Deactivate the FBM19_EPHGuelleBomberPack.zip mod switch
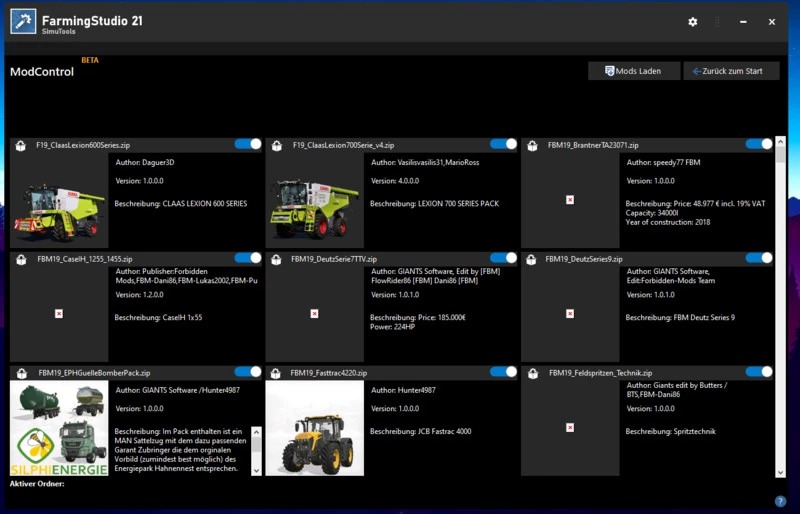The width and height of the screenshot is (800, 514). 248,372
